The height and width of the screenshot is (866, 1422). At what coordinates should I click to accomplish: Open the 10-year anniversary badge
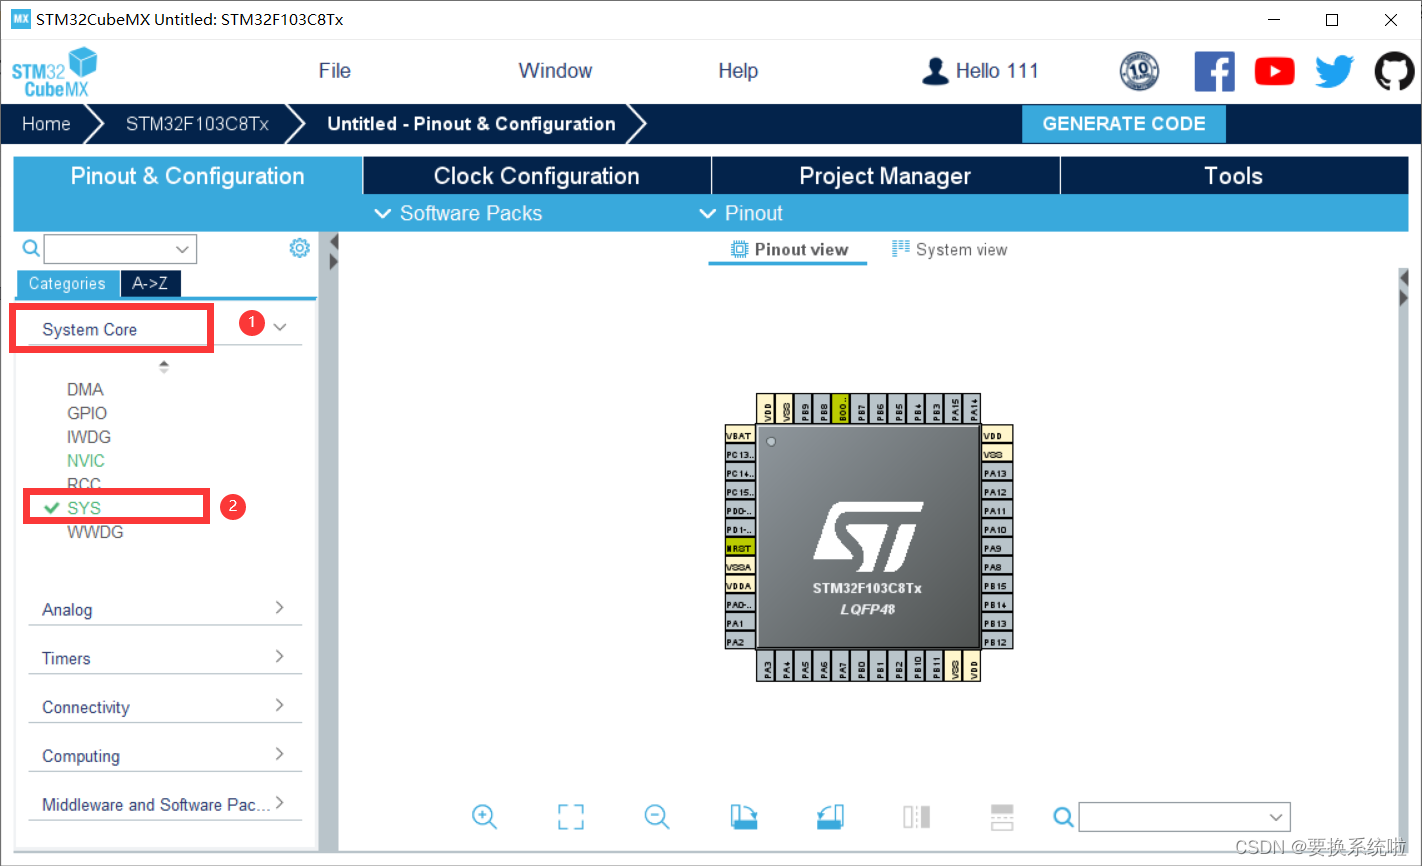(x=1139, y=72)
